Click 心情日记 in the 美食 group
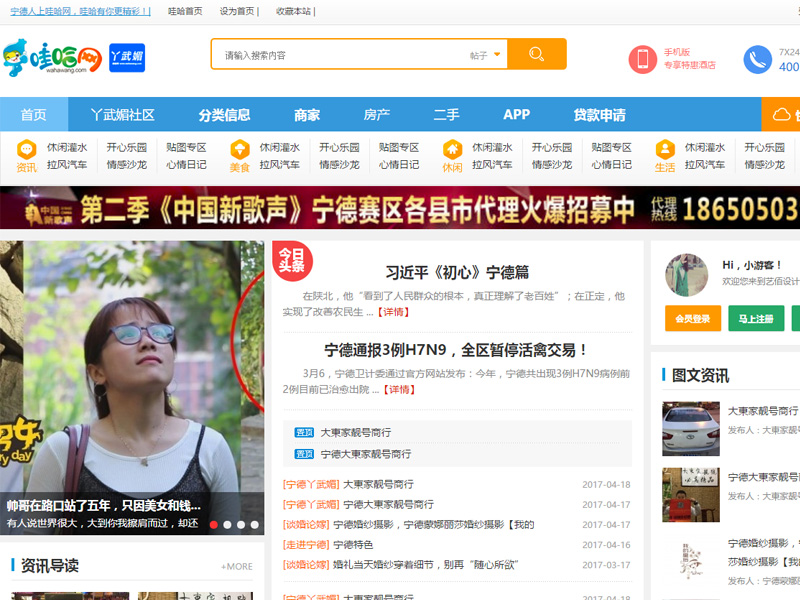 point(399,165)
